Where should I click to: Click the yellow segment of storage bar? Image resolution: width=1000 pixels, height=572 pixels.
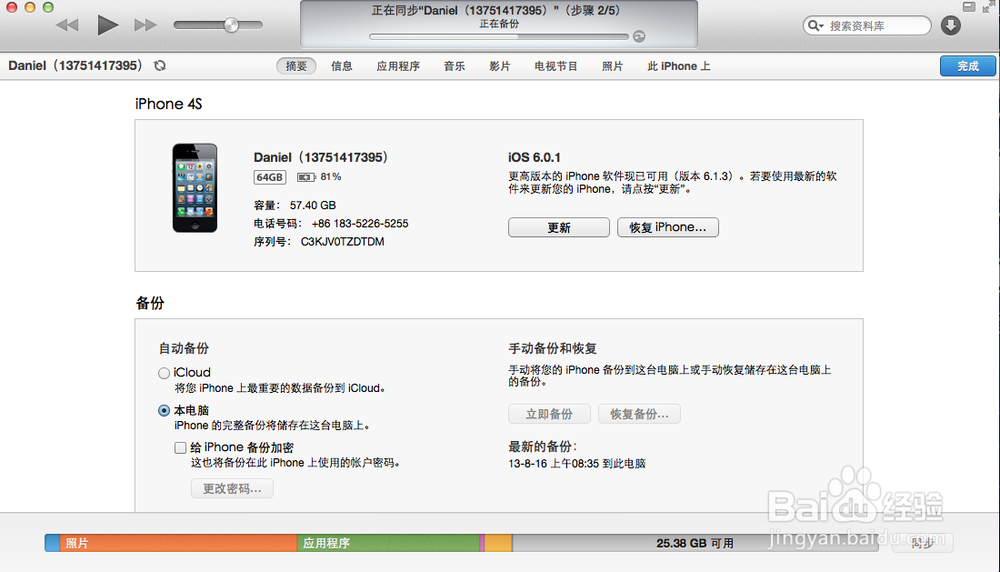(x=499, y=543)
